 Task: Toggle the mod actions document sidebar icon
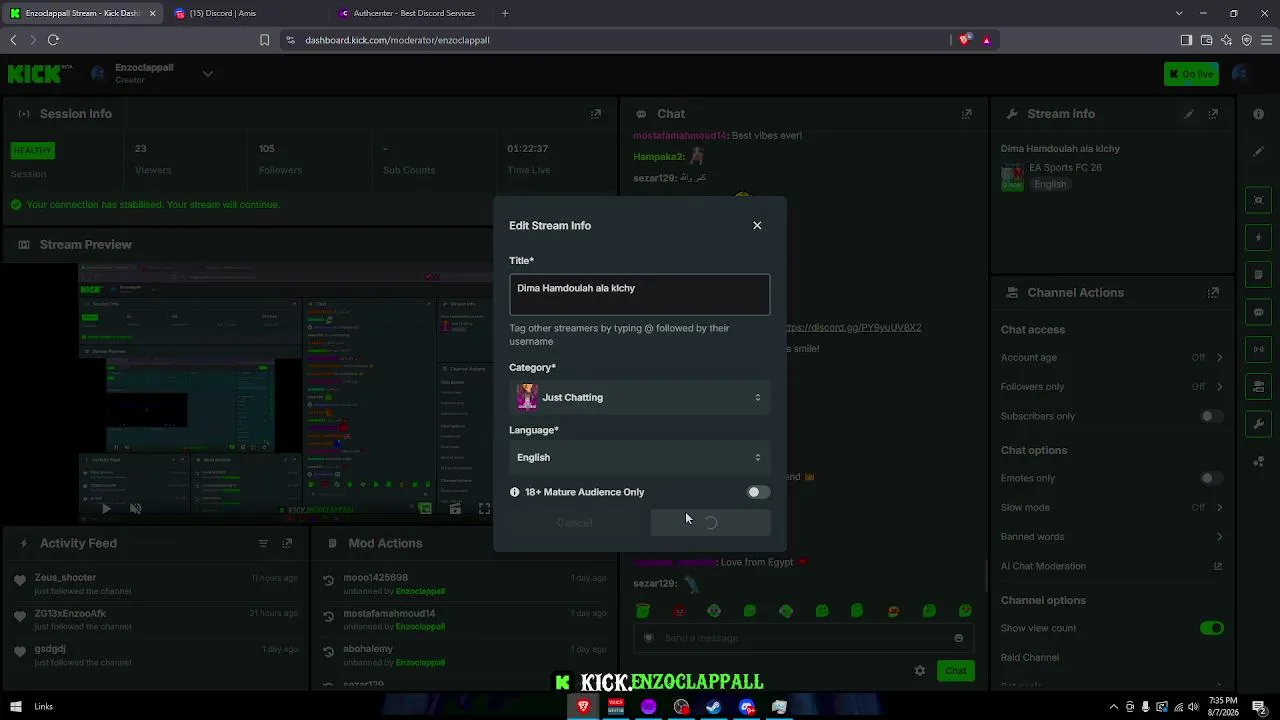click(1259, 275)
